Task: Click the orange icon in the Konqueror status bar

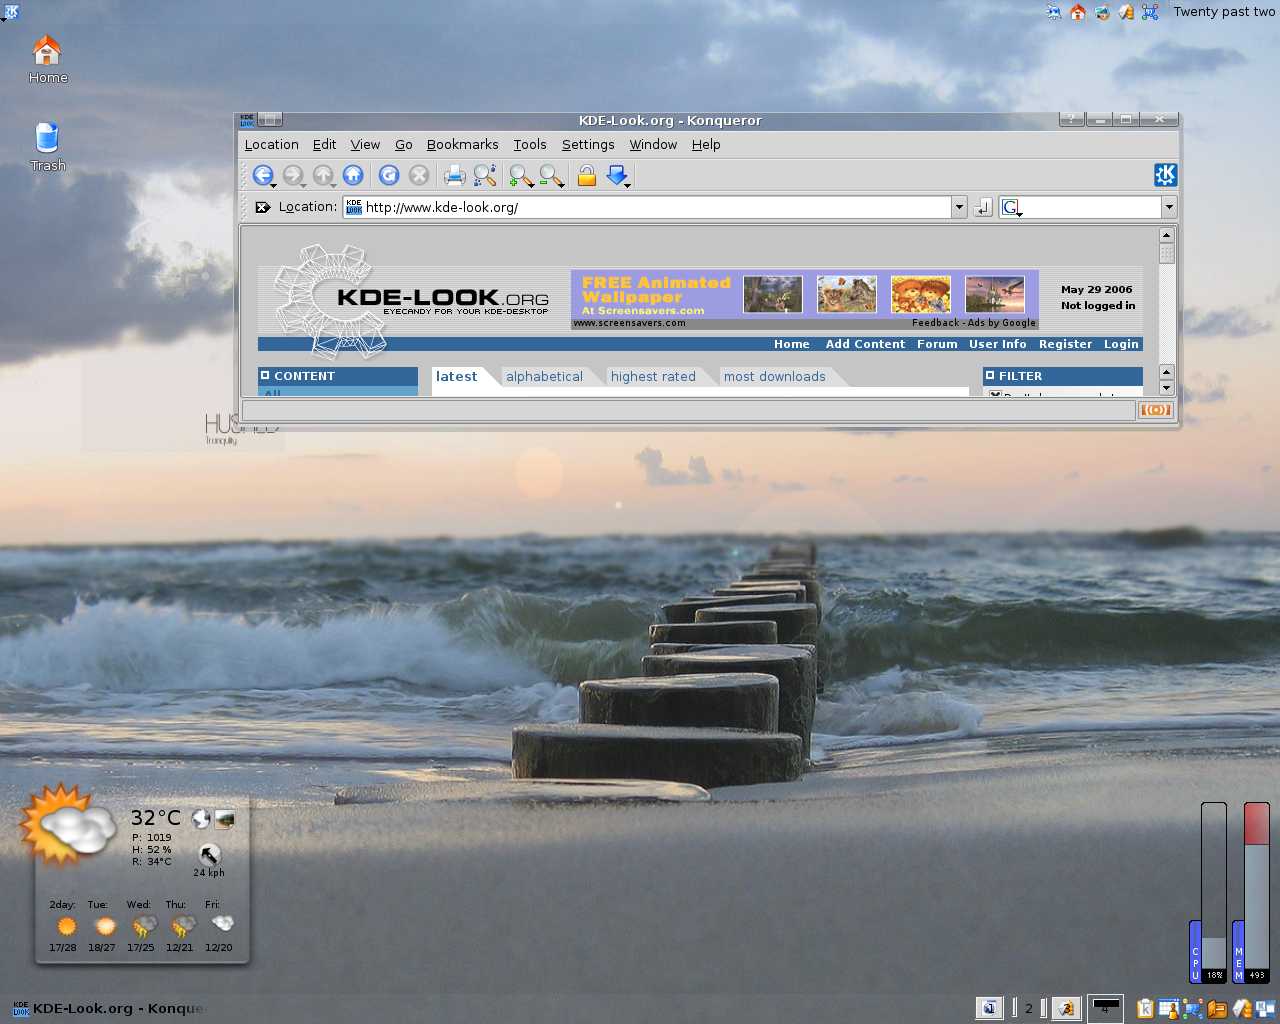Action: point(1155,410)
